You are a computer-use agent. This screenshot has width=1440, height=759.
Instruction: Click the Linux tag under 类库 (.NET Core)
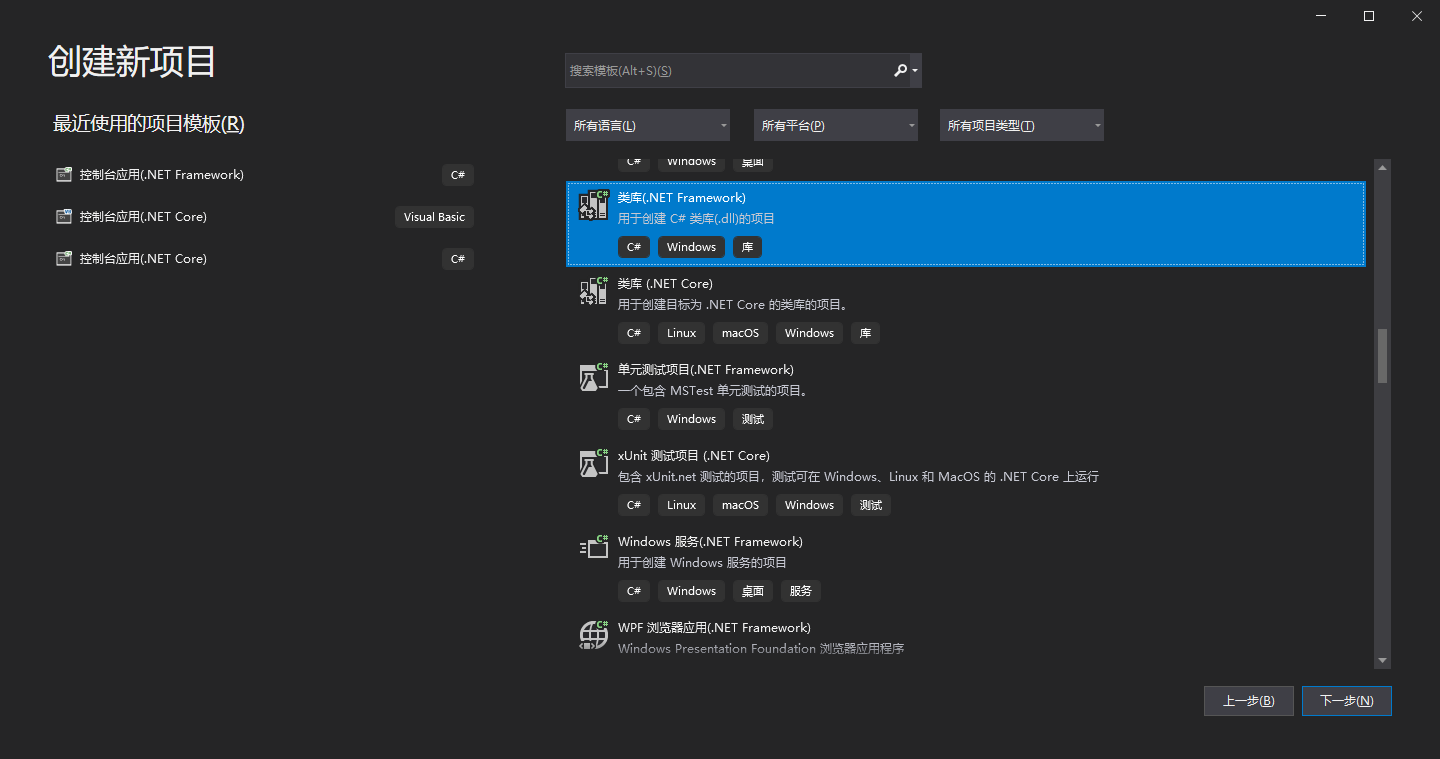681,333
